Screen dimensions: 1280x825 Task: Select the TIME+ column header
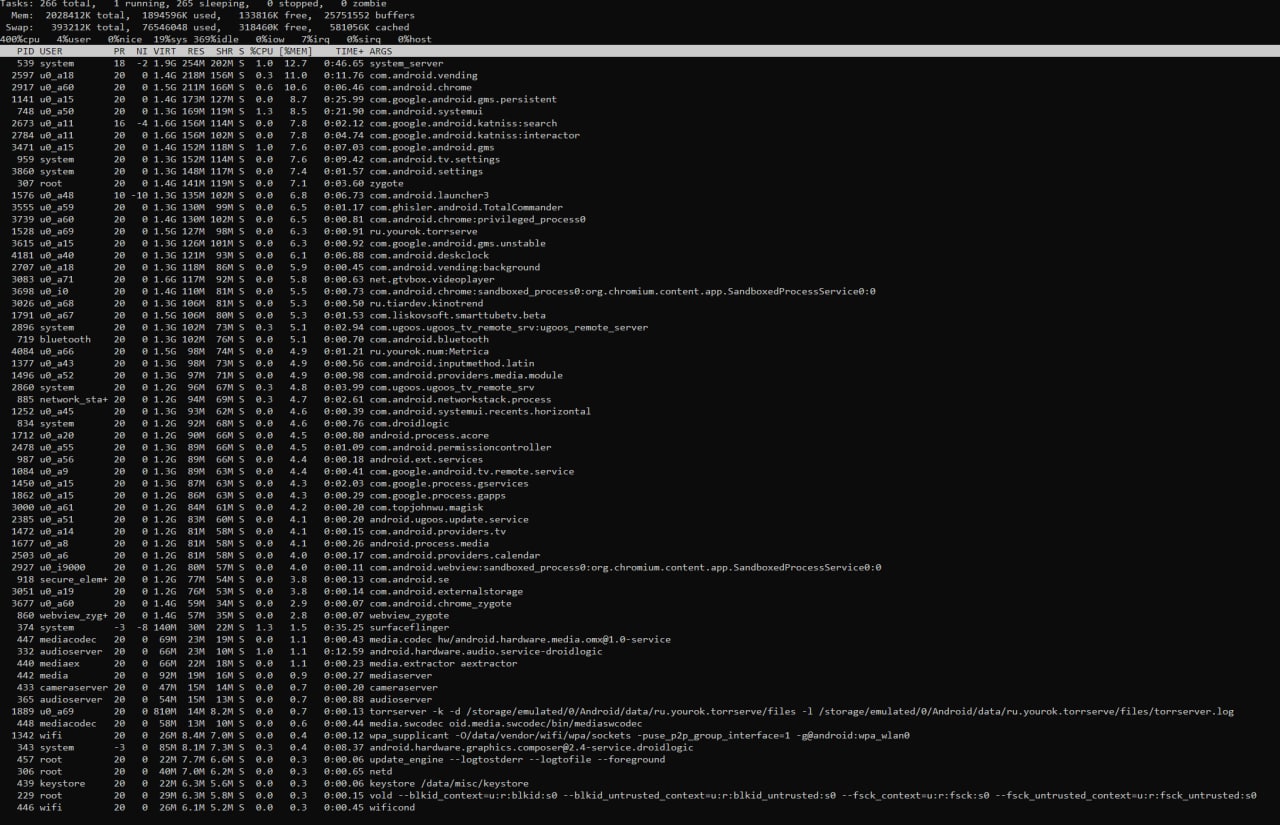click(x=350, y=51)
